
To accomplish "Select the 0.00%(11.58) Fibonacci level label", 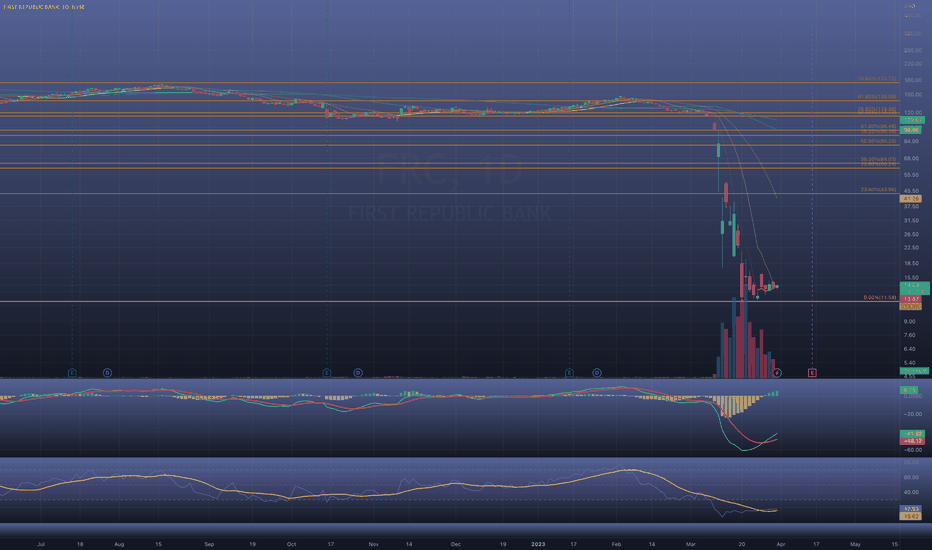I will [880, 297].
